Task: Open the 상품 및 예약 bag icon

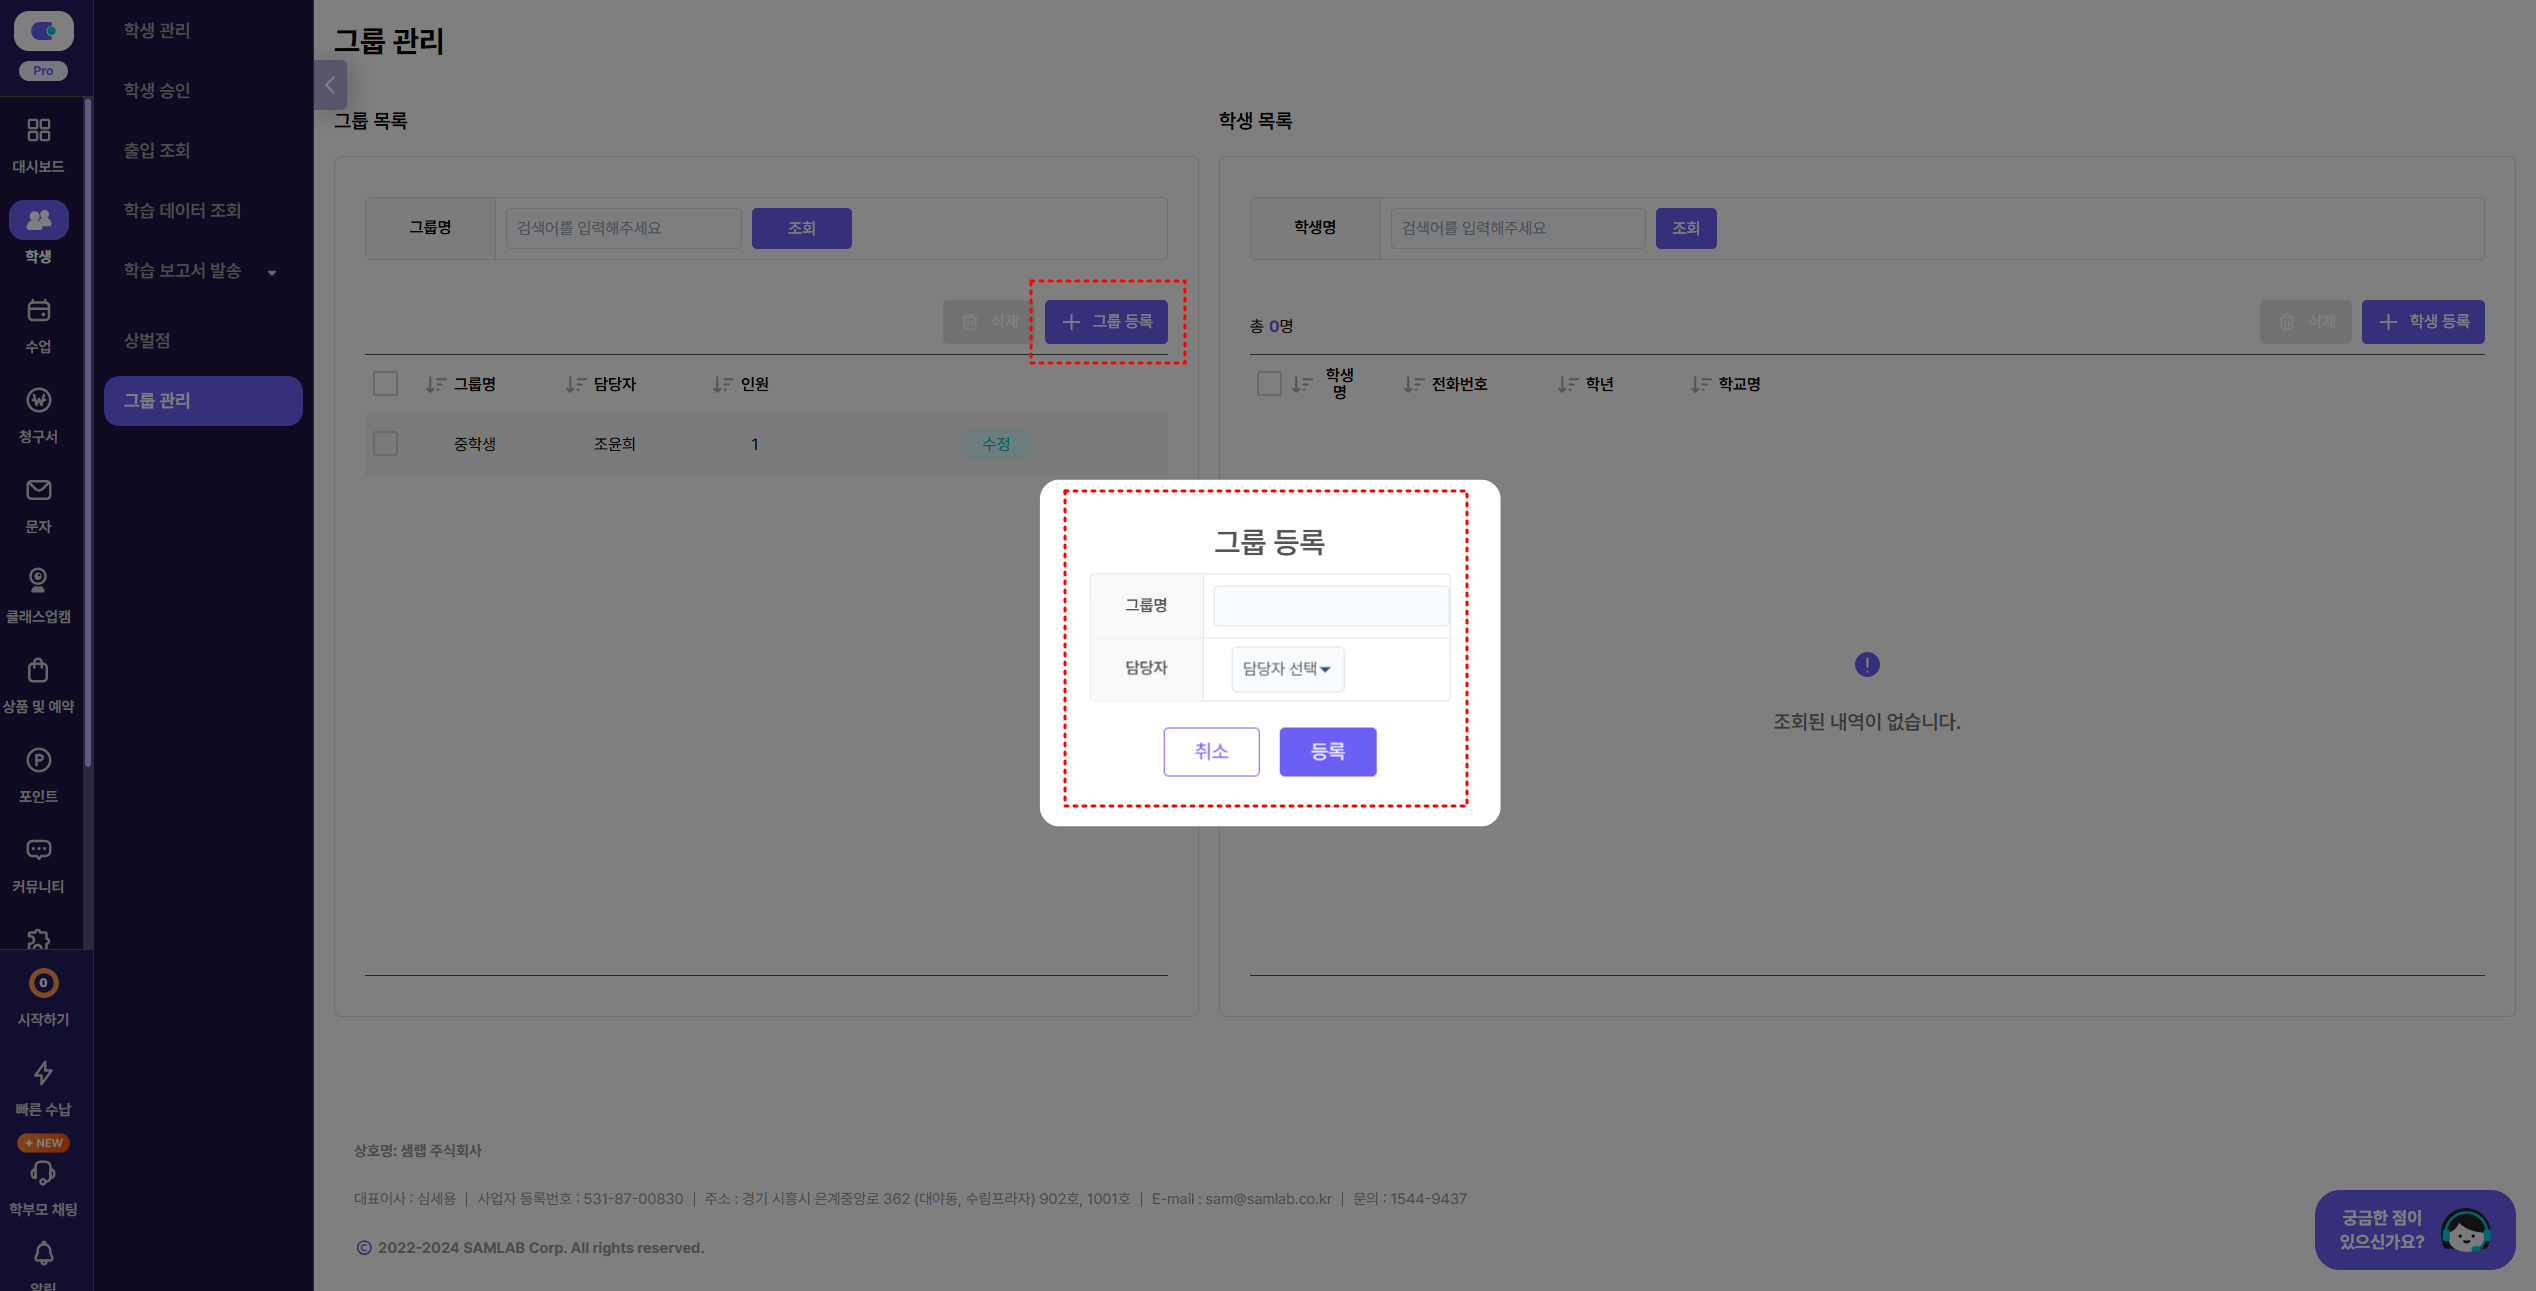Action: tap(38, 671)
